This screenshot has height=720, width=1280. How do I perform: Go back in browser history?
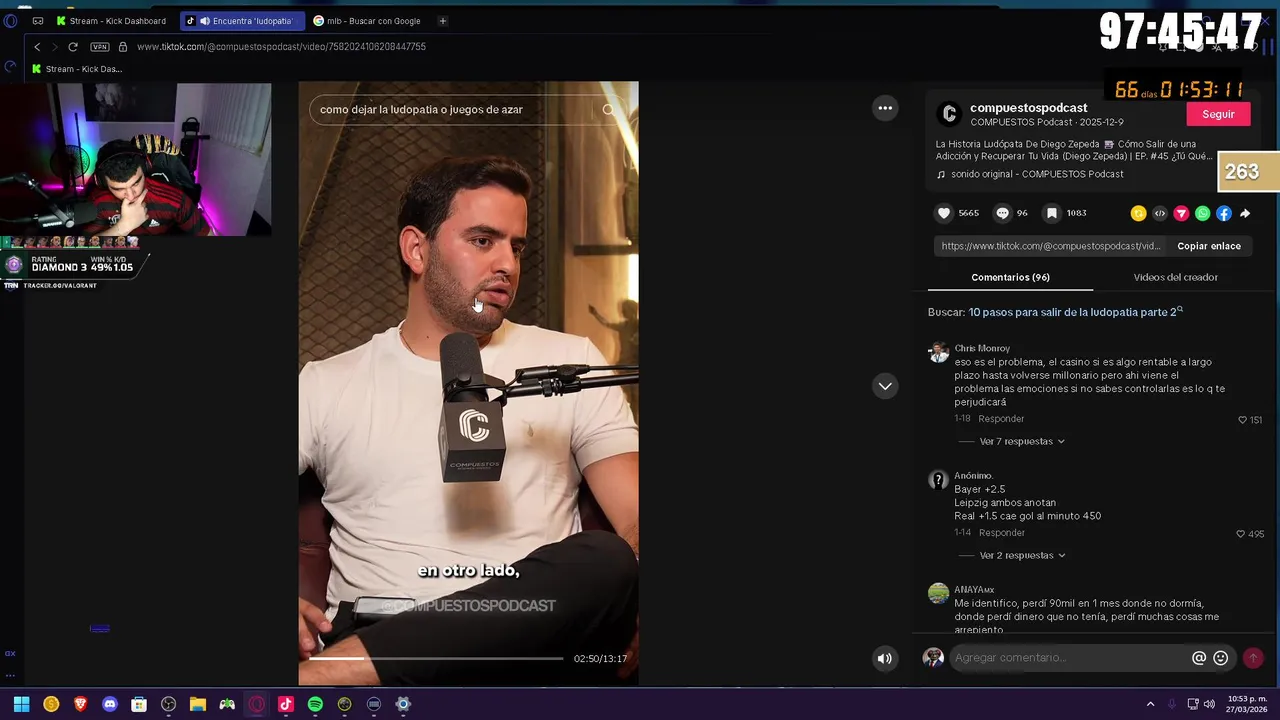[x=37, y=47]
